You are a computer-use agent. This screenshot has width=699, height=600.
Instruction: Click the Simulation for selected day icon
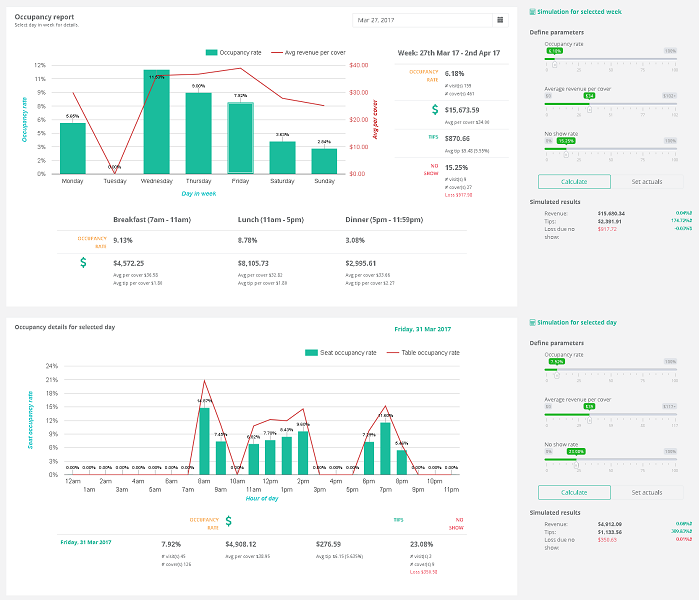[x=531, y=324]
